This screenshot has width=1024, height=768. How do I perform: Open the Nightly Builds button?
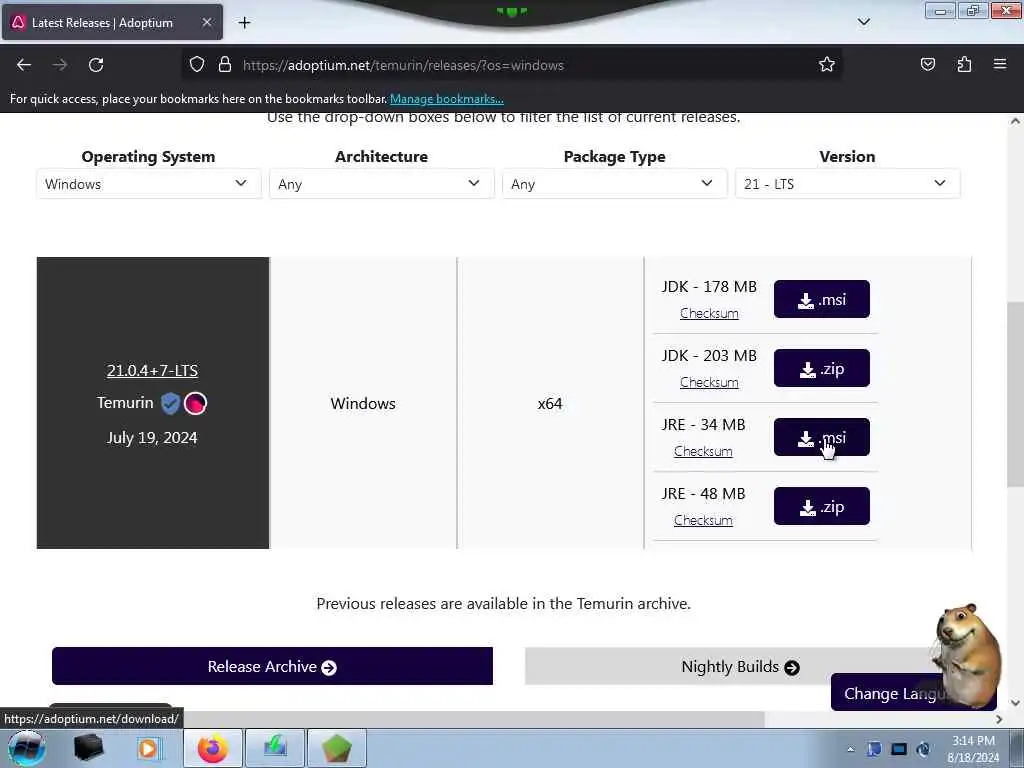click(740, 667)
